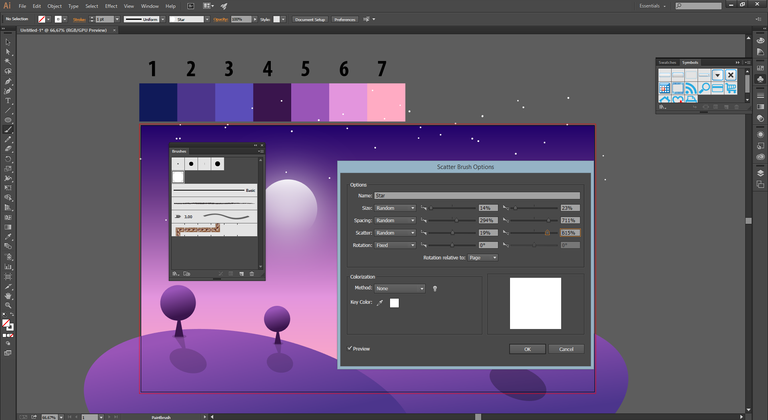Select the shopping cart symbol

click(x=731, y=88)
